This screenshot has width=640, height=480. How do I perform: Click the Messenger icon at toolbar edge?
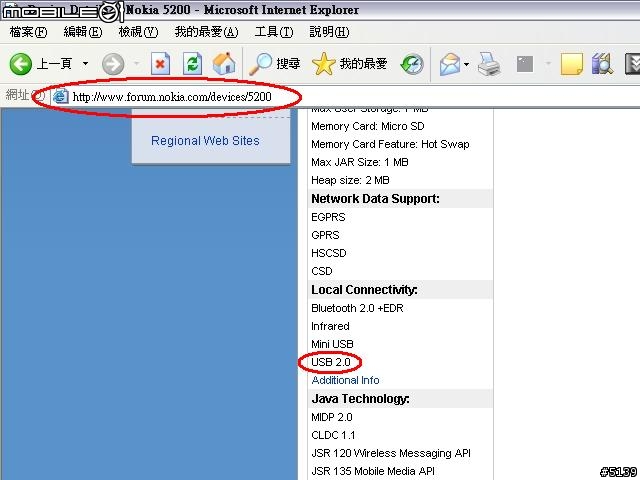click(x=633, y=64)
